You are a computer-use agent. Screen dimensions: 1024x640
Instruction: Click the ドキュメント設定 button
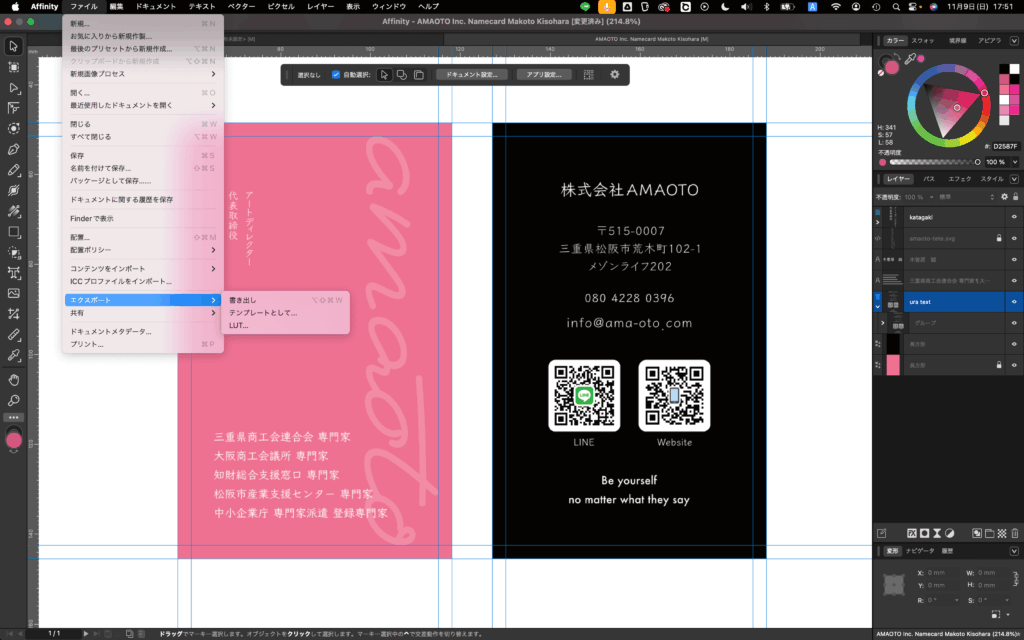[471, 74]
